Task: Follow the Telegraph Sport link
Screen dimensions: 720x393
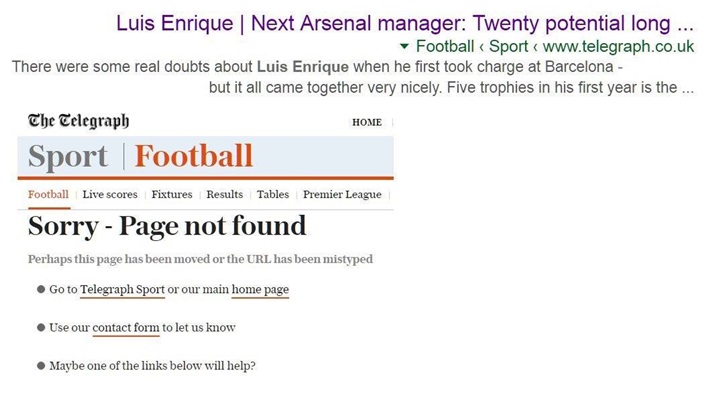Action: tap(122, 290)
